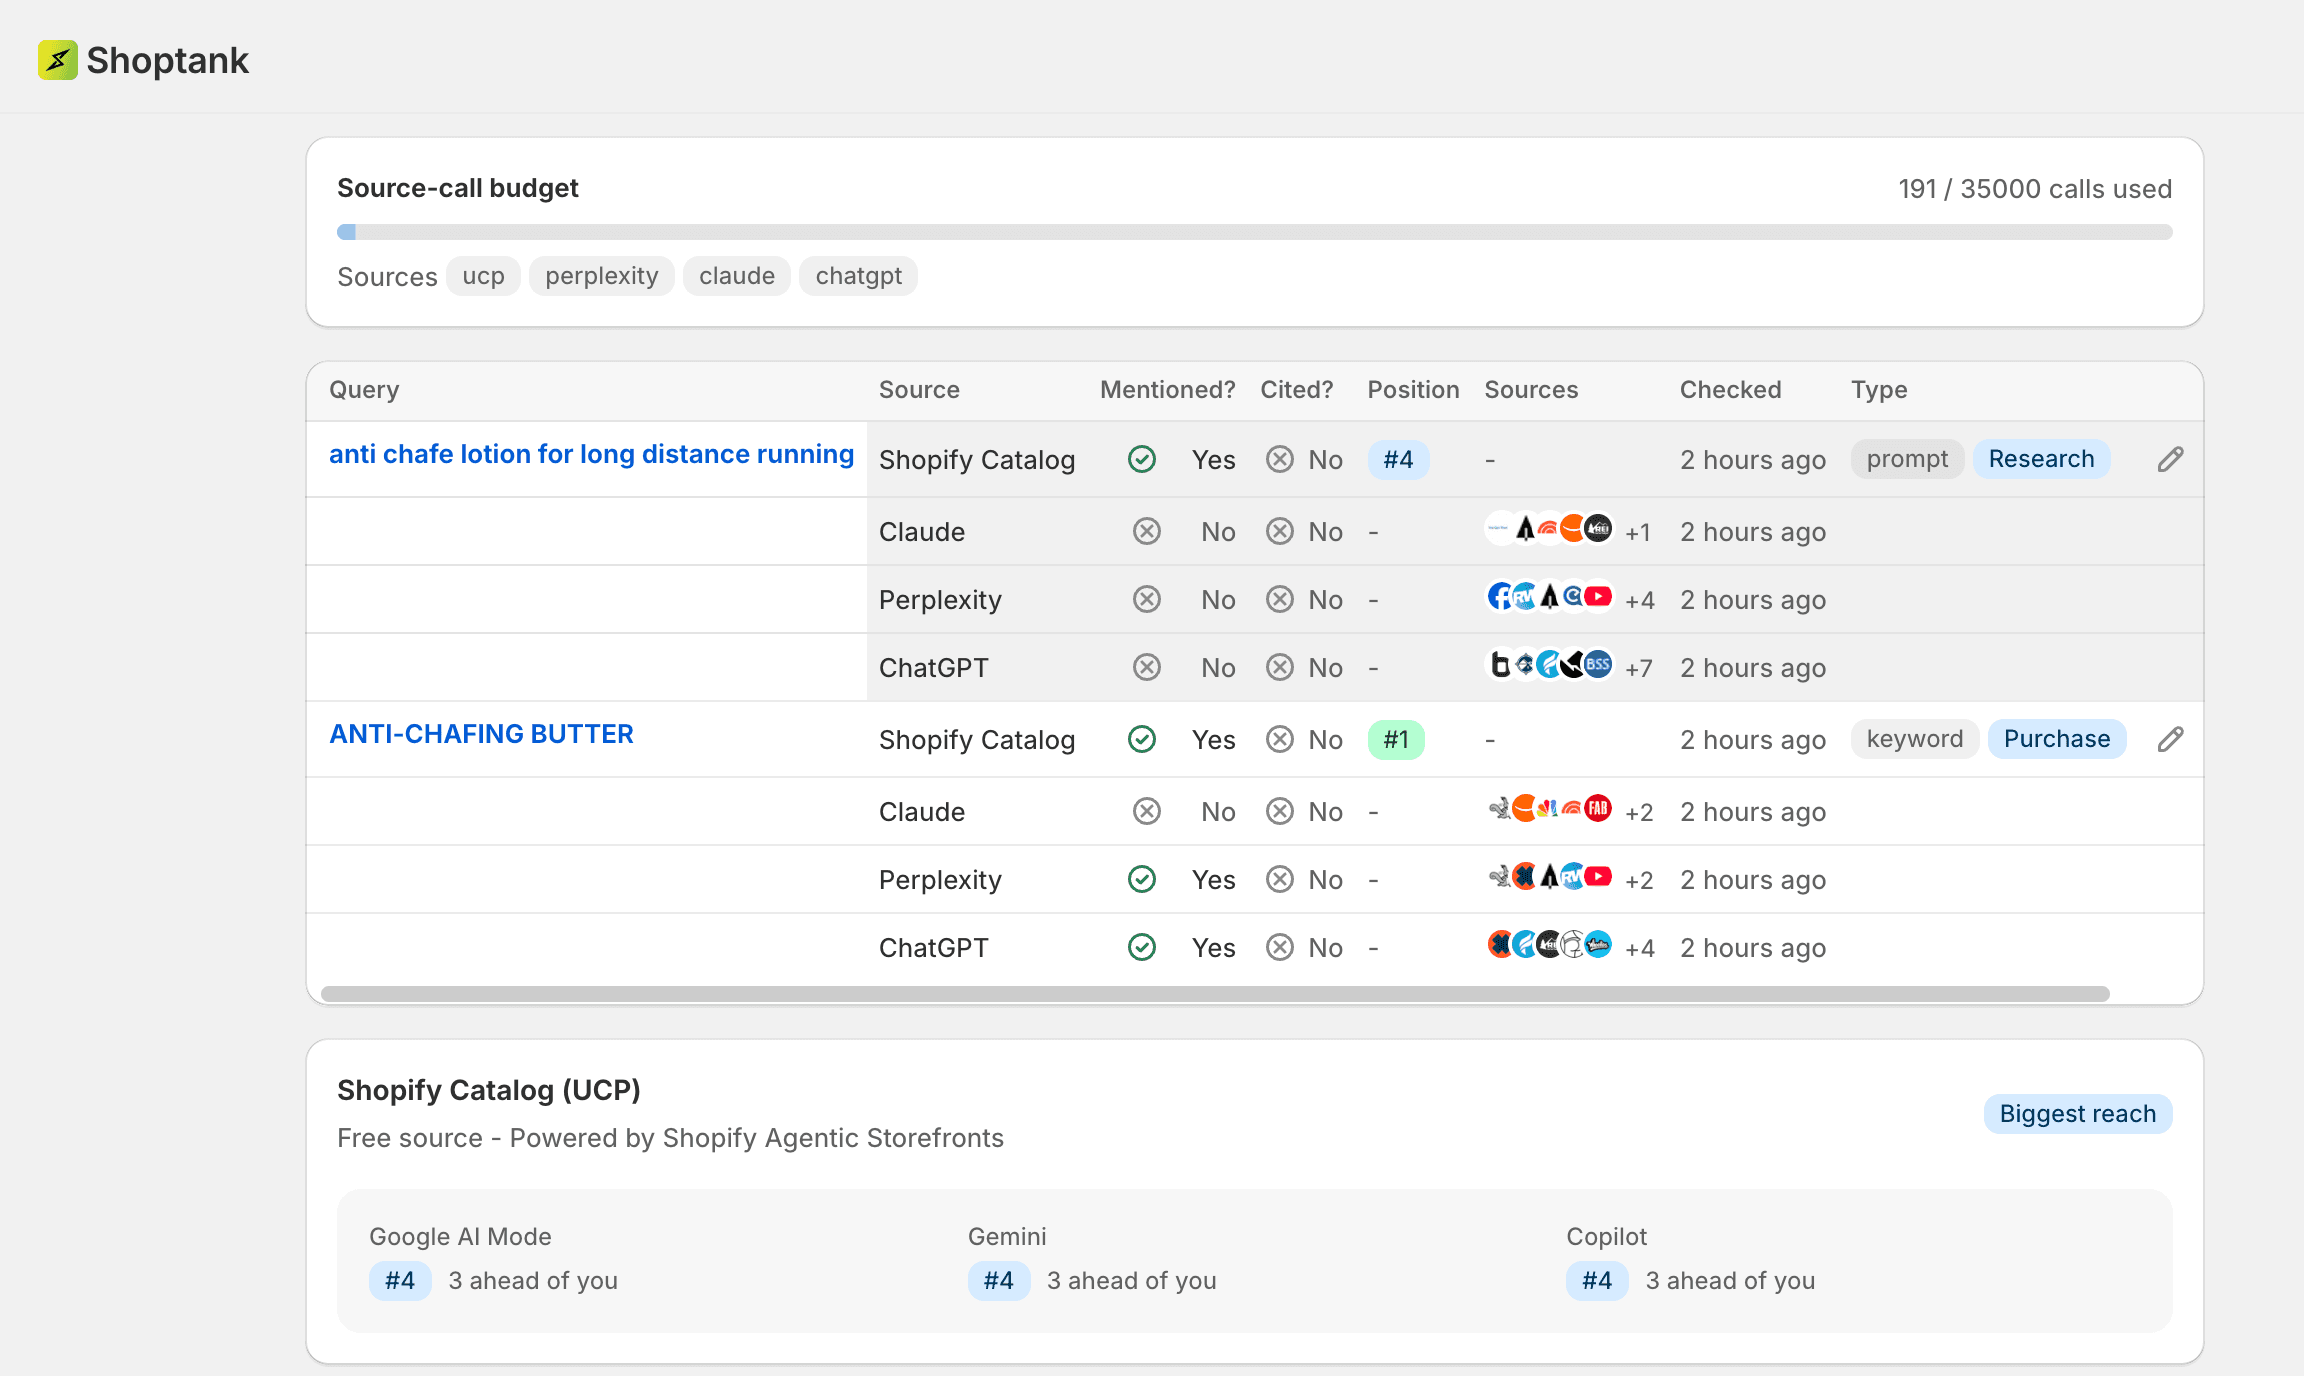Screen dimensions: 2304x1376
Task: Click Mentioned X icon in first ChatGPT row
Action: coord(1147,667)
